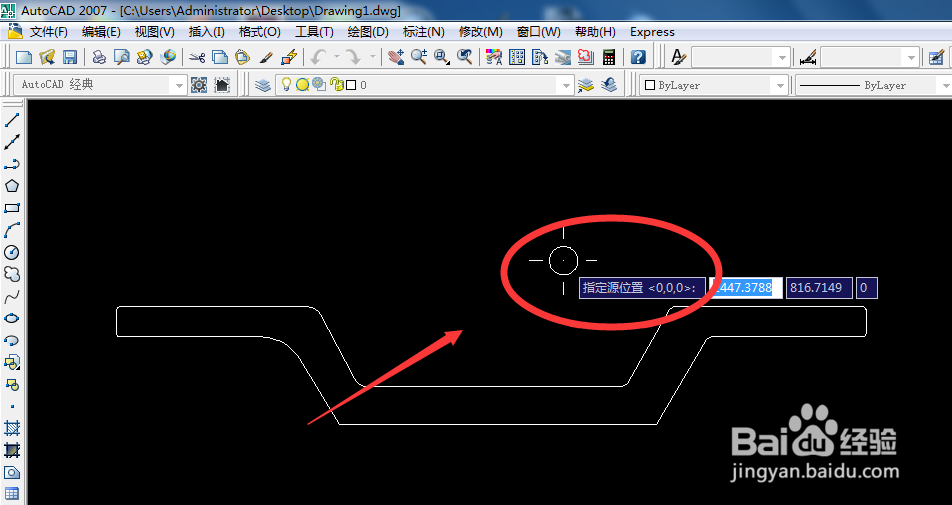Open the 工具(T) menu
The width and height of the screenshot is (952, 505).
[314, 32]
